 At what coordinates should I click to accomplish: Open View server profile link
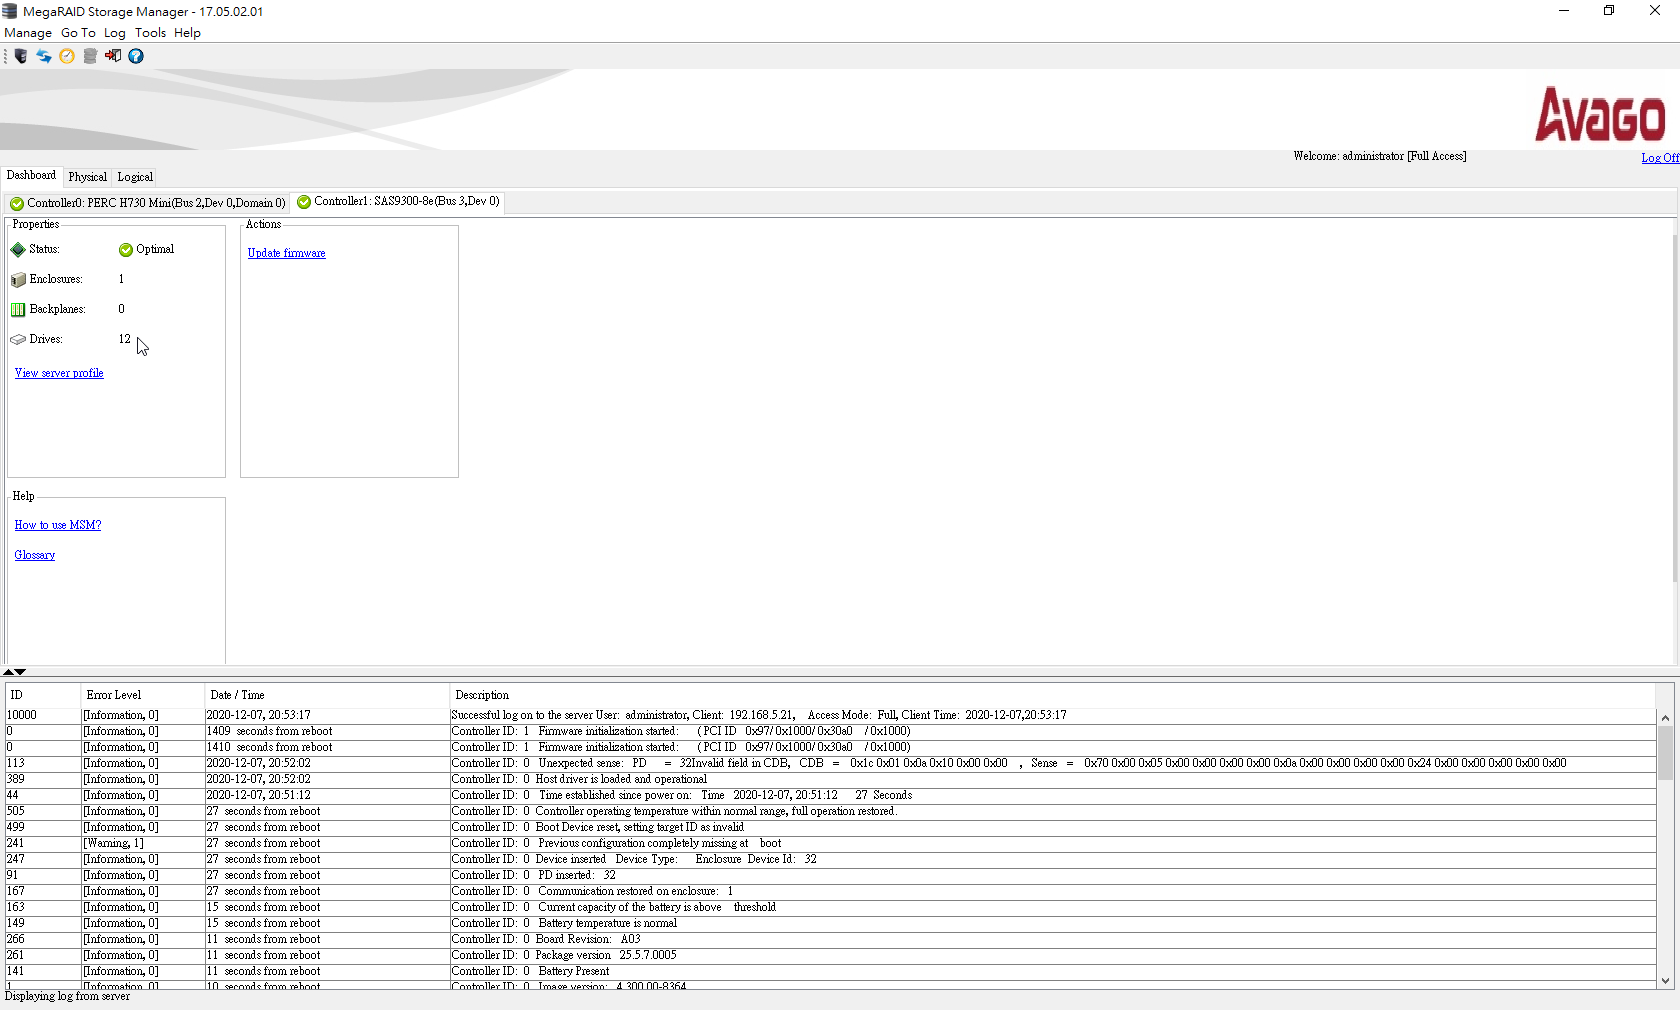pyautogui.click(x=59, y=373)
